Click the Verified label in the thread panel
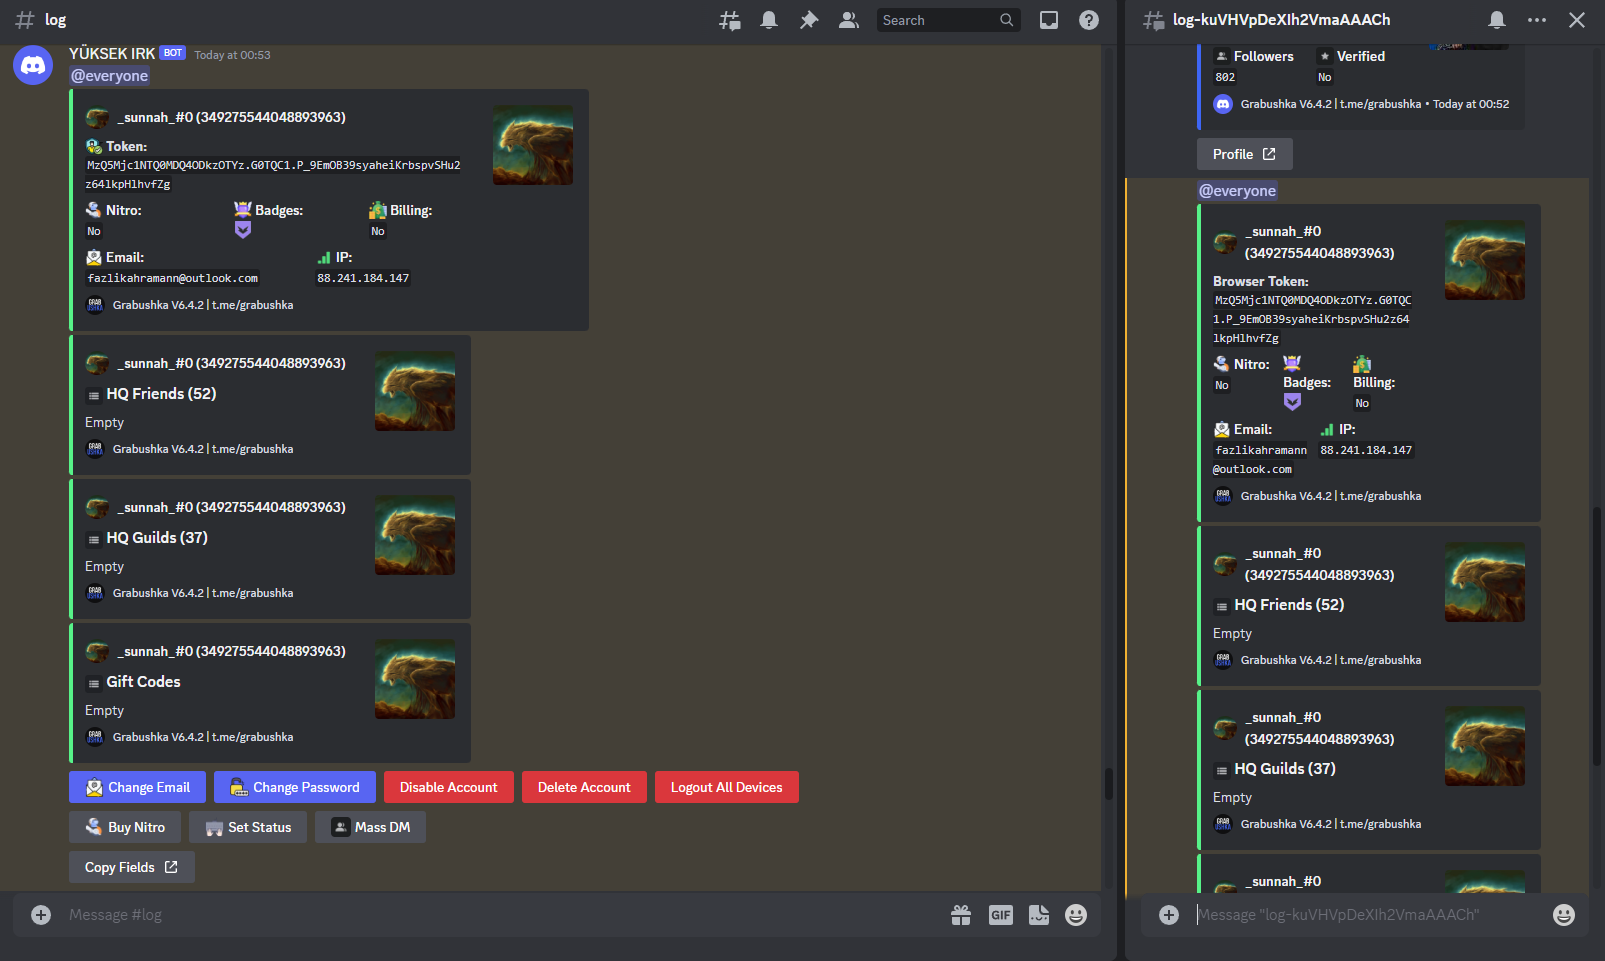This screenshot has width=1605, height=961. [1361, 57]
